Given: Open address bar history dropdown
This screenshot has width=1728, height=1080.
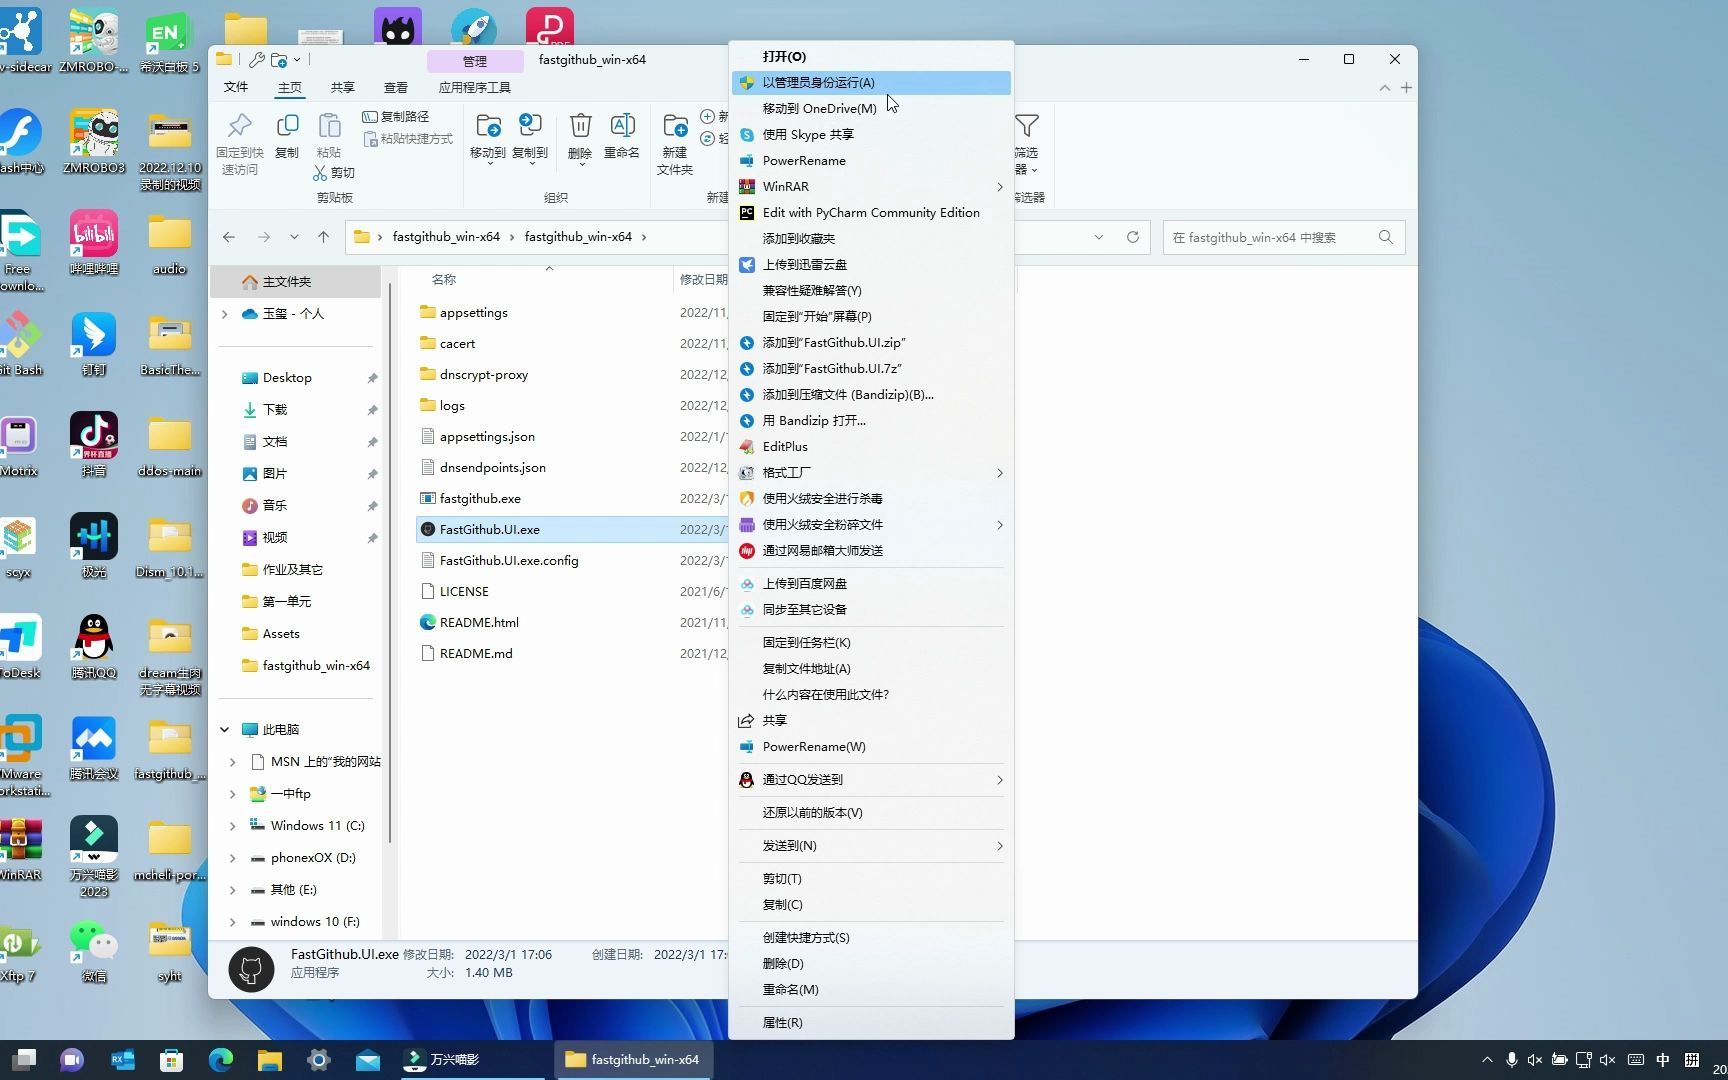Looking at the screenshot, I should [1099, 238].
